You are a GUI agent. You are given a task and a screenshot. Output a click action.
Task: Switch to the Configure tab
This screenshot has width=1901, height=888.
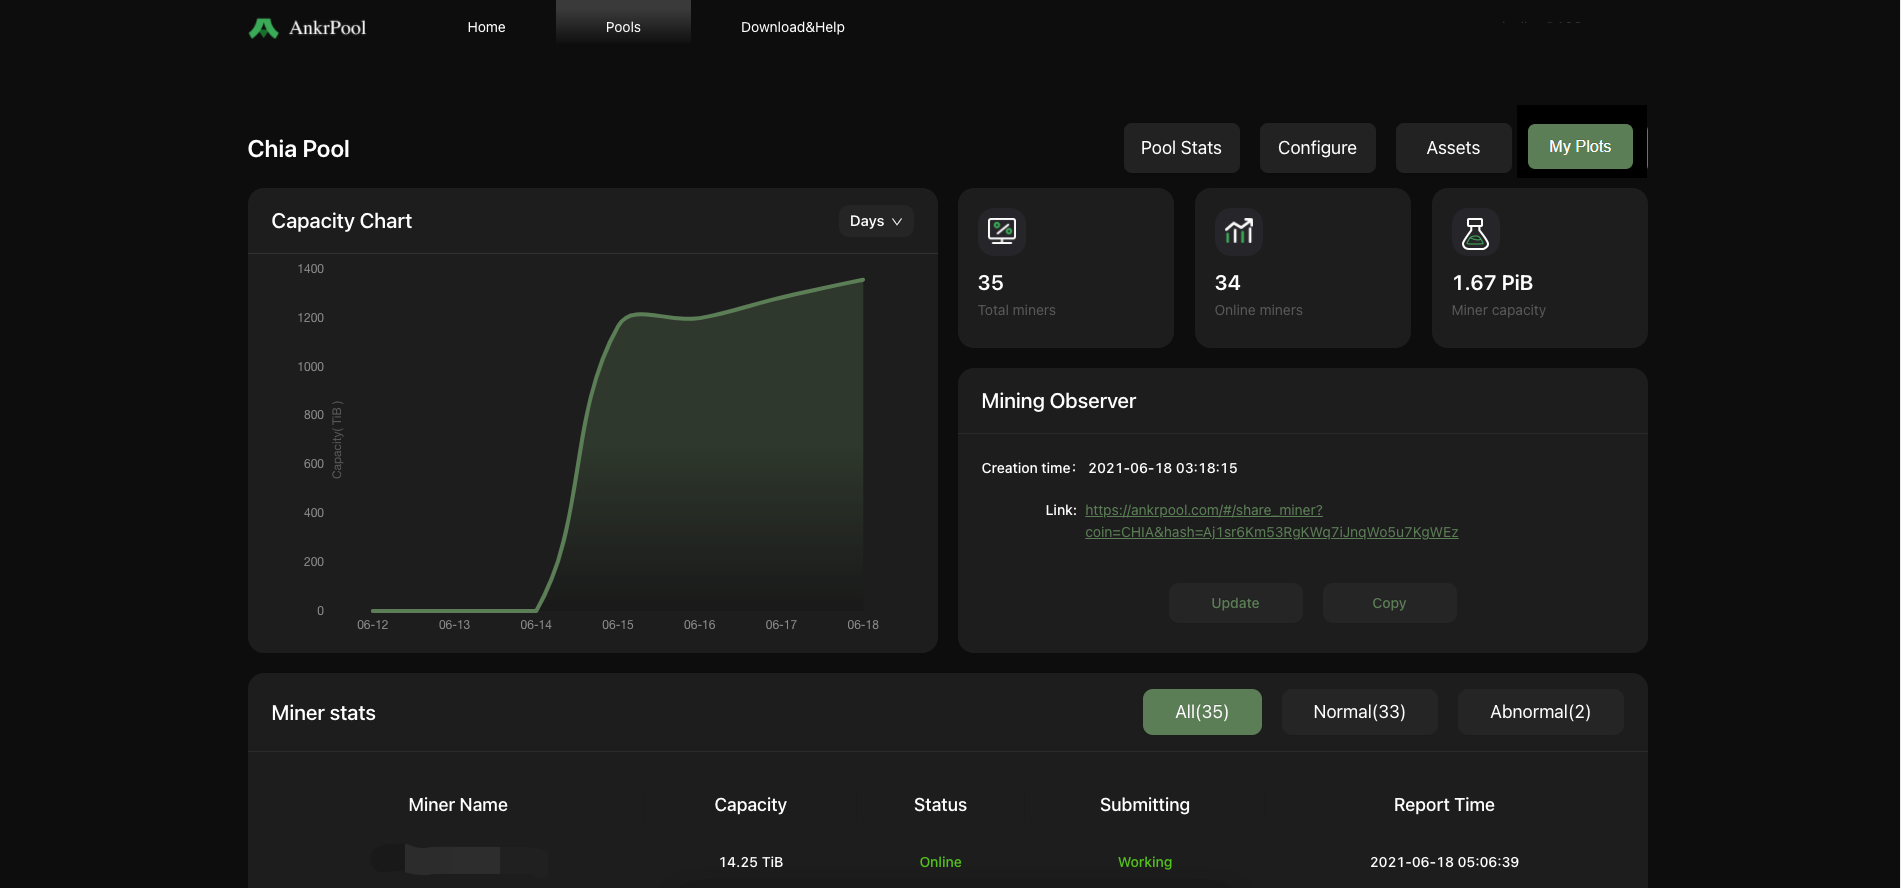click(x=1317, y=148)
